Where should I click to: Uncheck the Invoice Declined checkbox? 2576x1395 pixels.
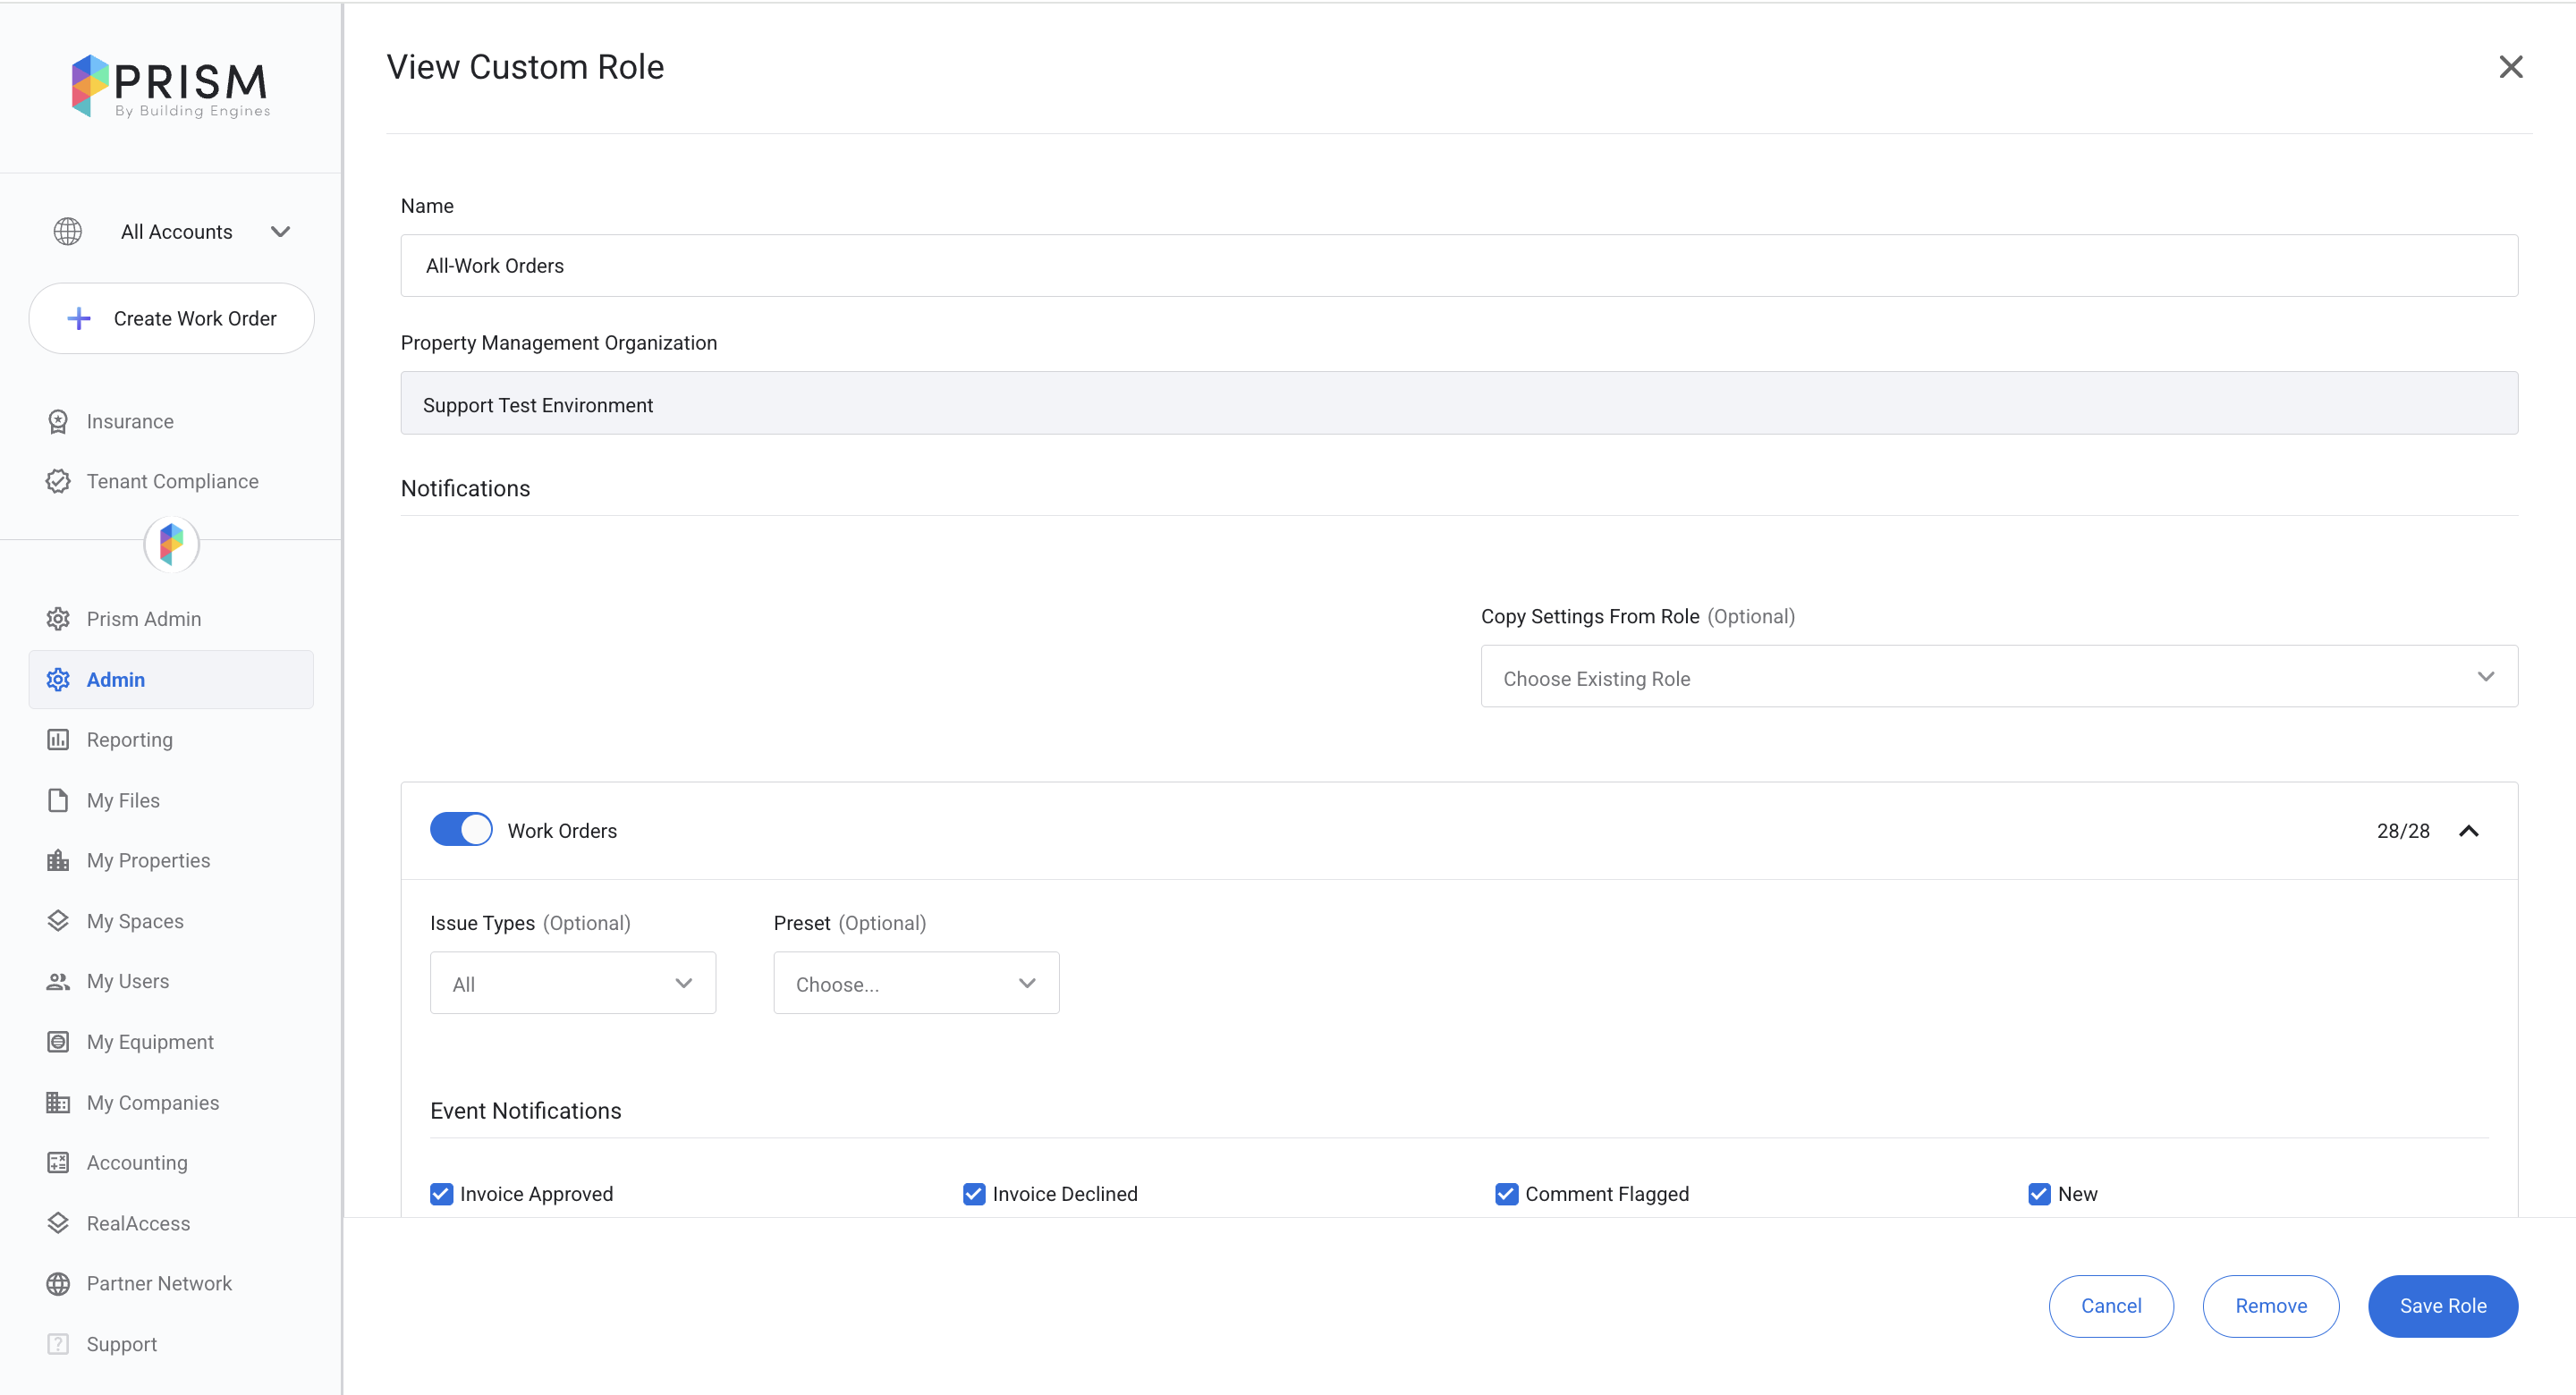[974, 1194]
